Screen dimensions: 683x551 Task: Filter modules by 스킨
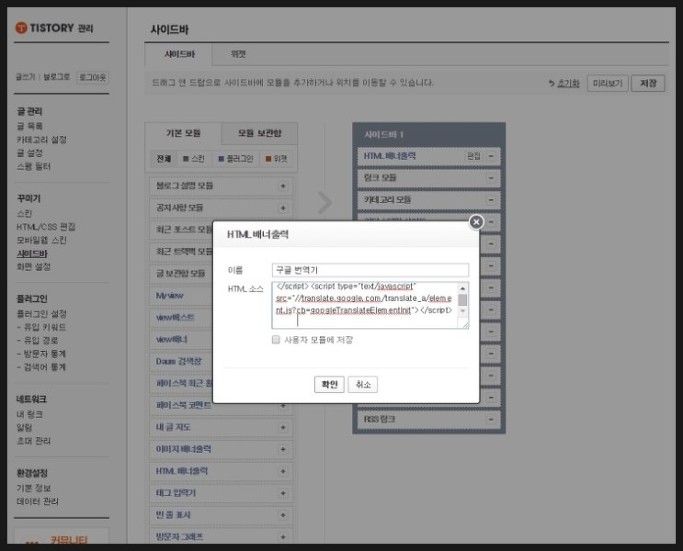coord(194,159)
